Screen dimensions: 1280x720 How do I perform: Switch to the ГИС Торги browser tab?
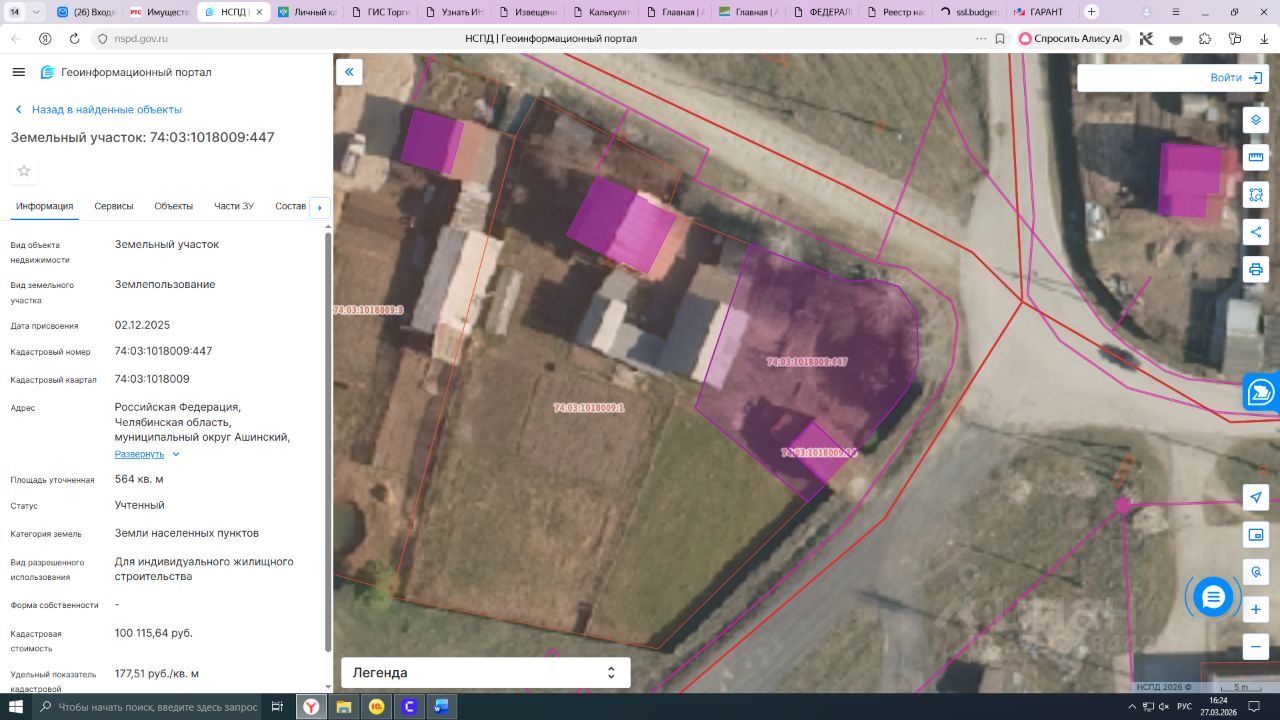click(x=378, y=12)
